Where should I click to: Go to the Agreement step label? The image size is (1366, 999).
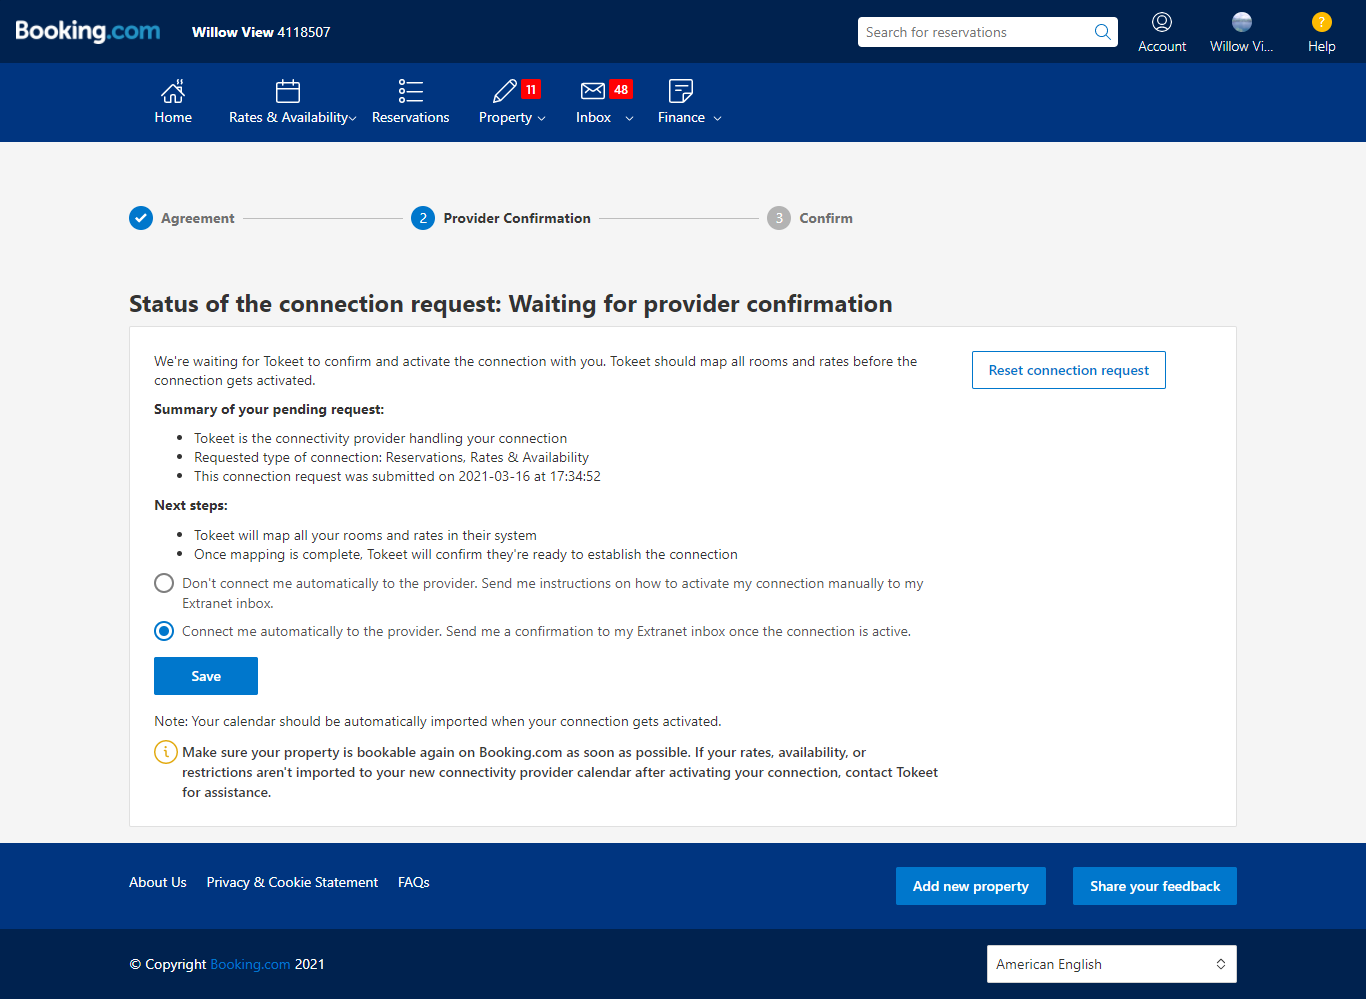click(198, 218)
